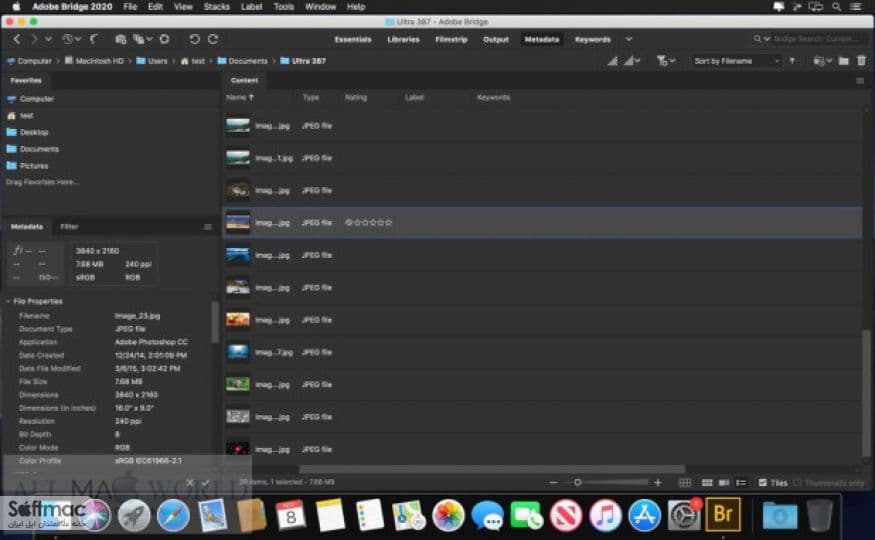875x540 pixels.
Task: Delete item with the trash icon
Action: [861, 61]
